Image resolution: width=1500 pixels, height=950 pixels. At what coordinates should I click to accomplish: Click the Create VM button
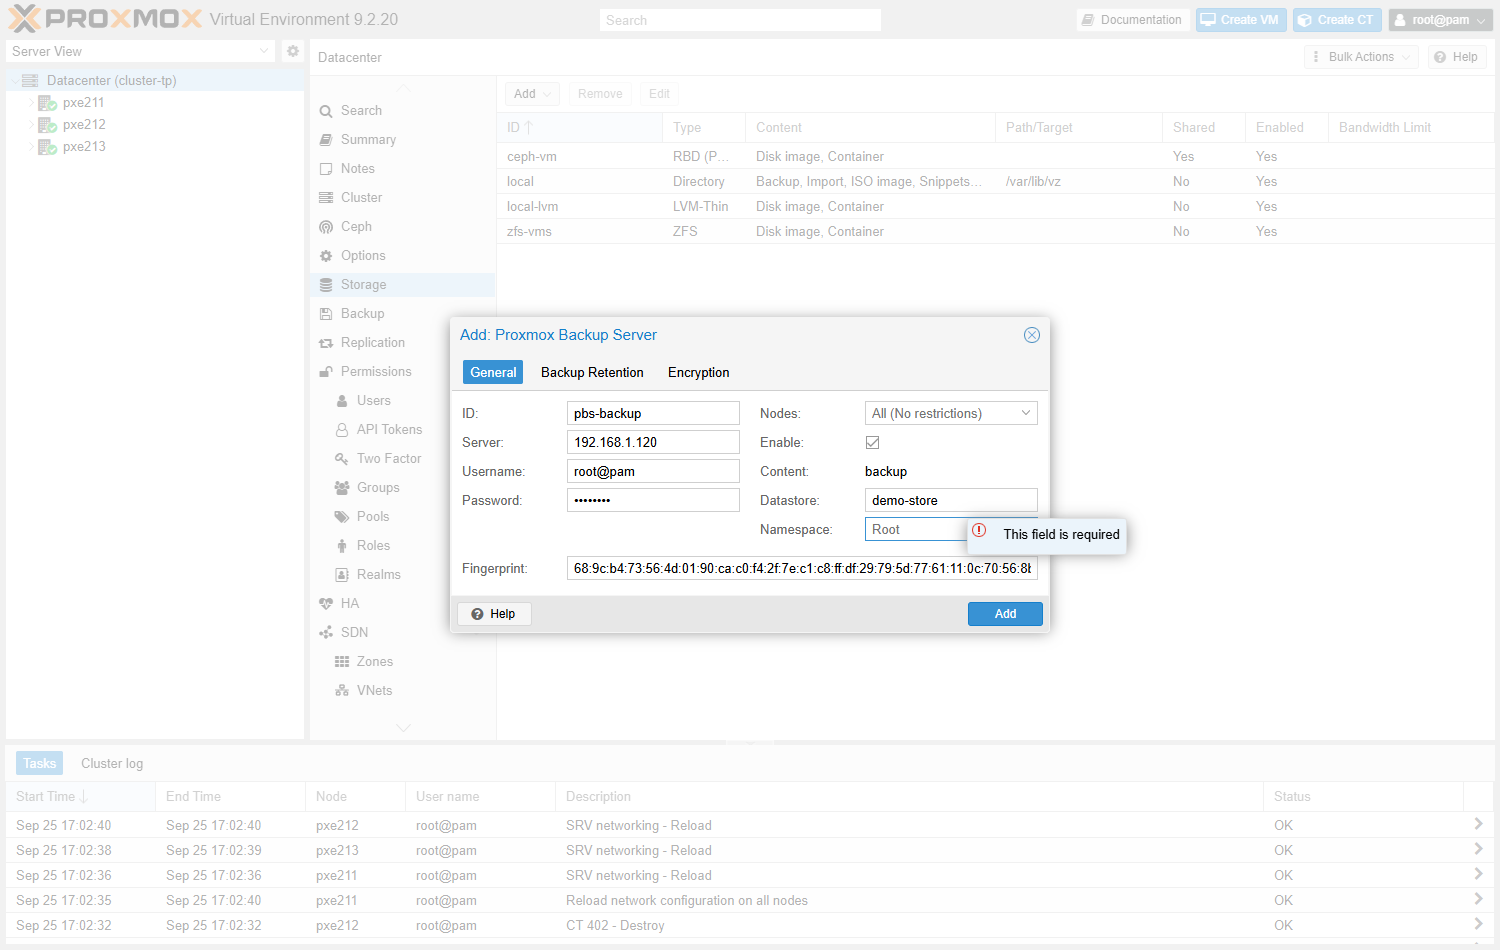(1240, 20)
